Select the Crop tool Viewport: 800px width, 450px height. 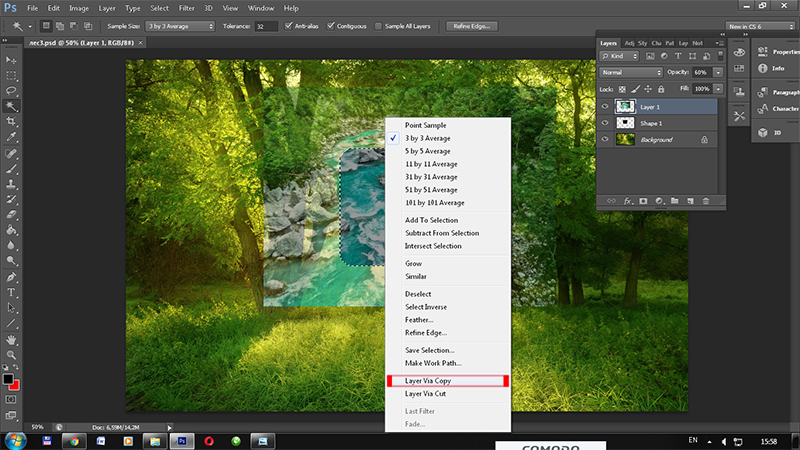11,121
